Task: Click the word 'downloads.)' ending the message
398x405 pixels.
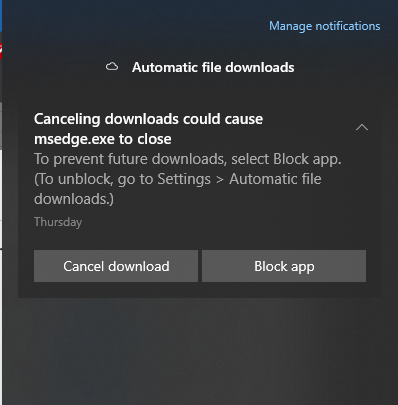Action: pyautogui.click(x=74, y=199)
